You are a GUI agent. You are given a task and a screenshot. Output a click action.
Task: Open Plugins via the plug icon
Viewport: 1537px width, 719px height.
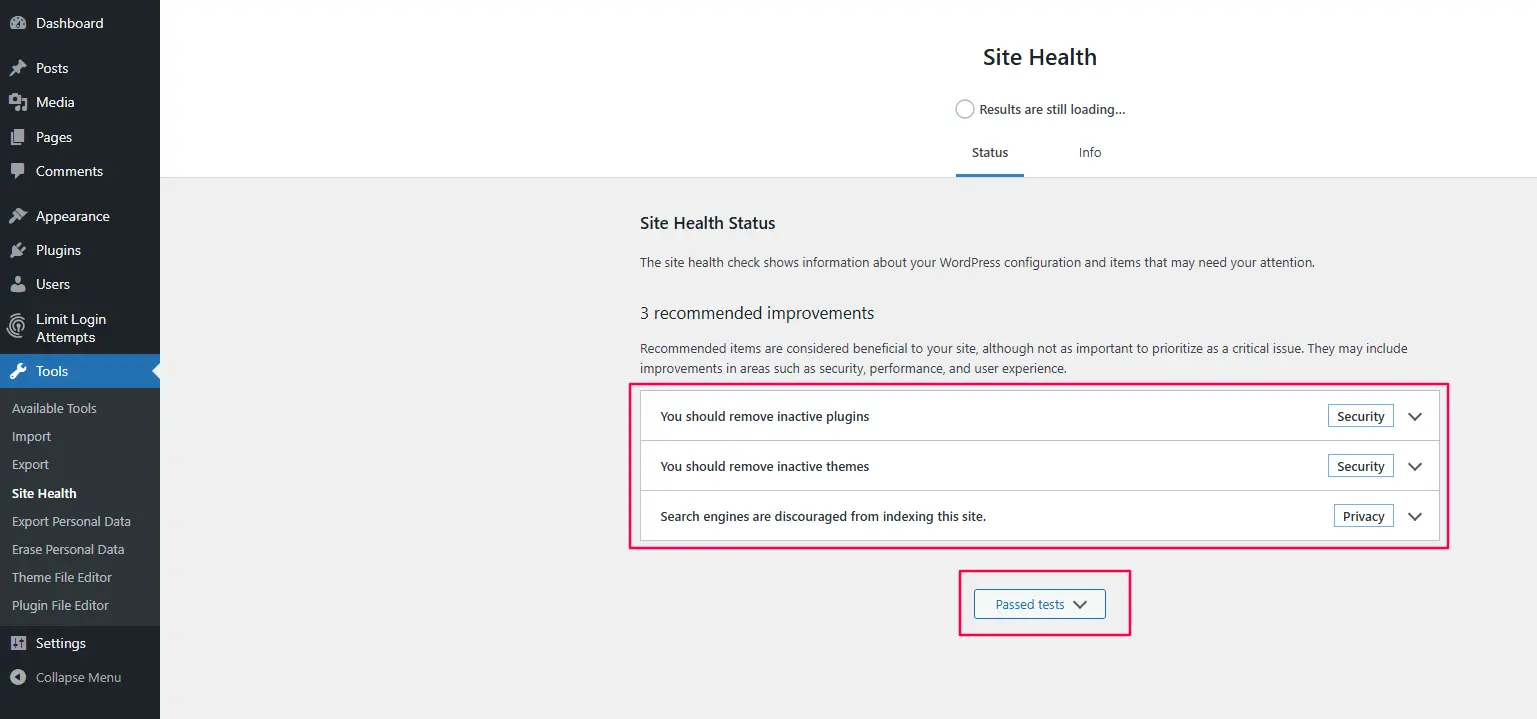(18, 249)
